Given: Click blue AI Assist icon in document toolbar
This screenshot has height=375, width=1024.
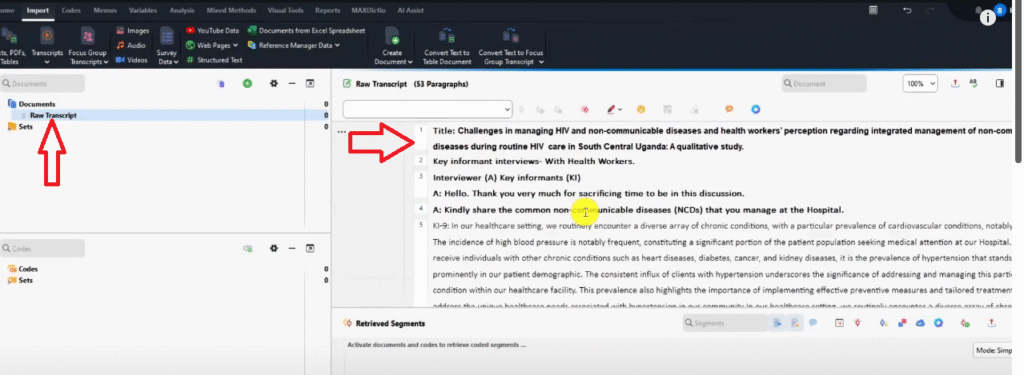Looking at the screenshot, I should click(x=756, y=109).
